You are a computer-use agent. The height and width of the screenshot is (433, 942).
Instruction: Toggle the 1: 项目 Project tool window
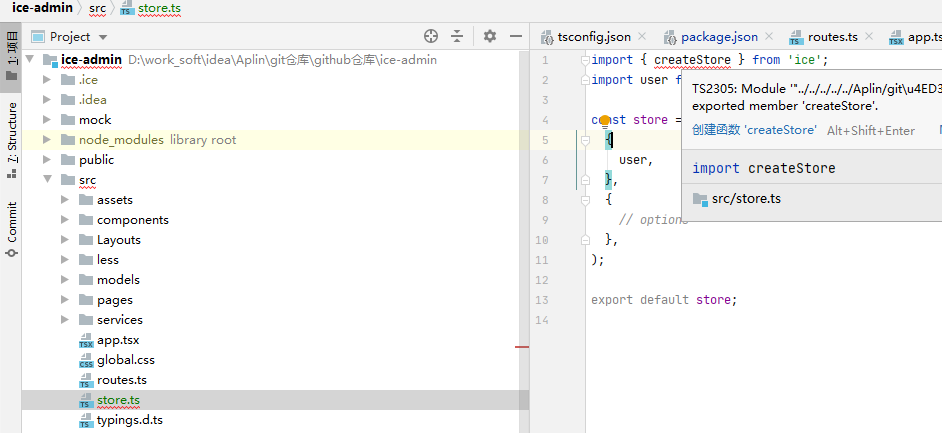(11, 57)
